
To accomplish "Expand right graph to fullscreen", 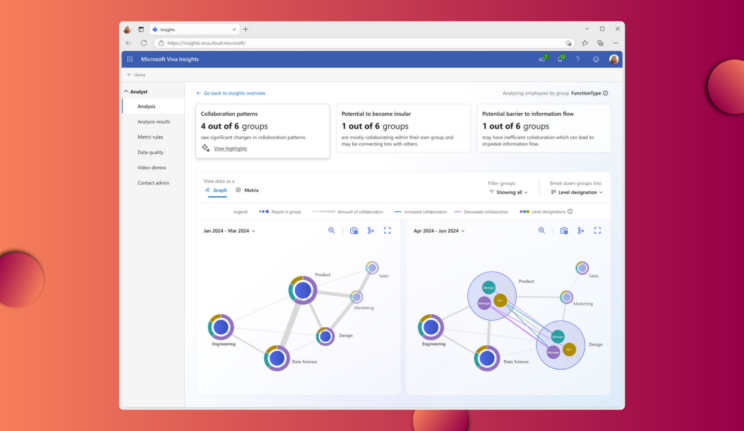I will (x=597, y=231).
